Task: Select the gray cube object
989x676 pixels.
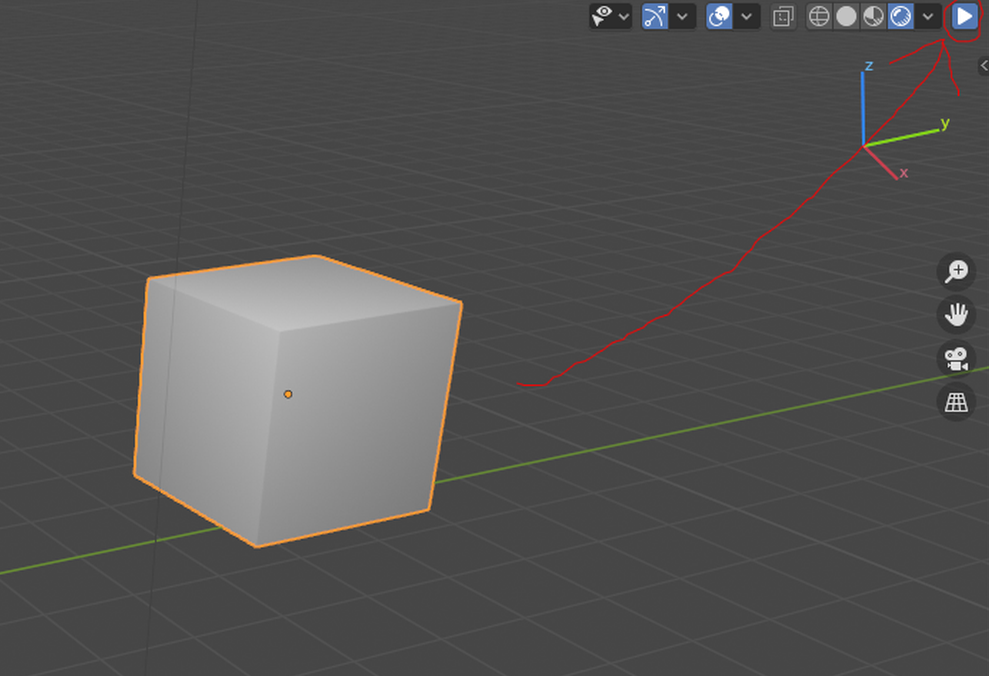Action: (x=297, y=401)
